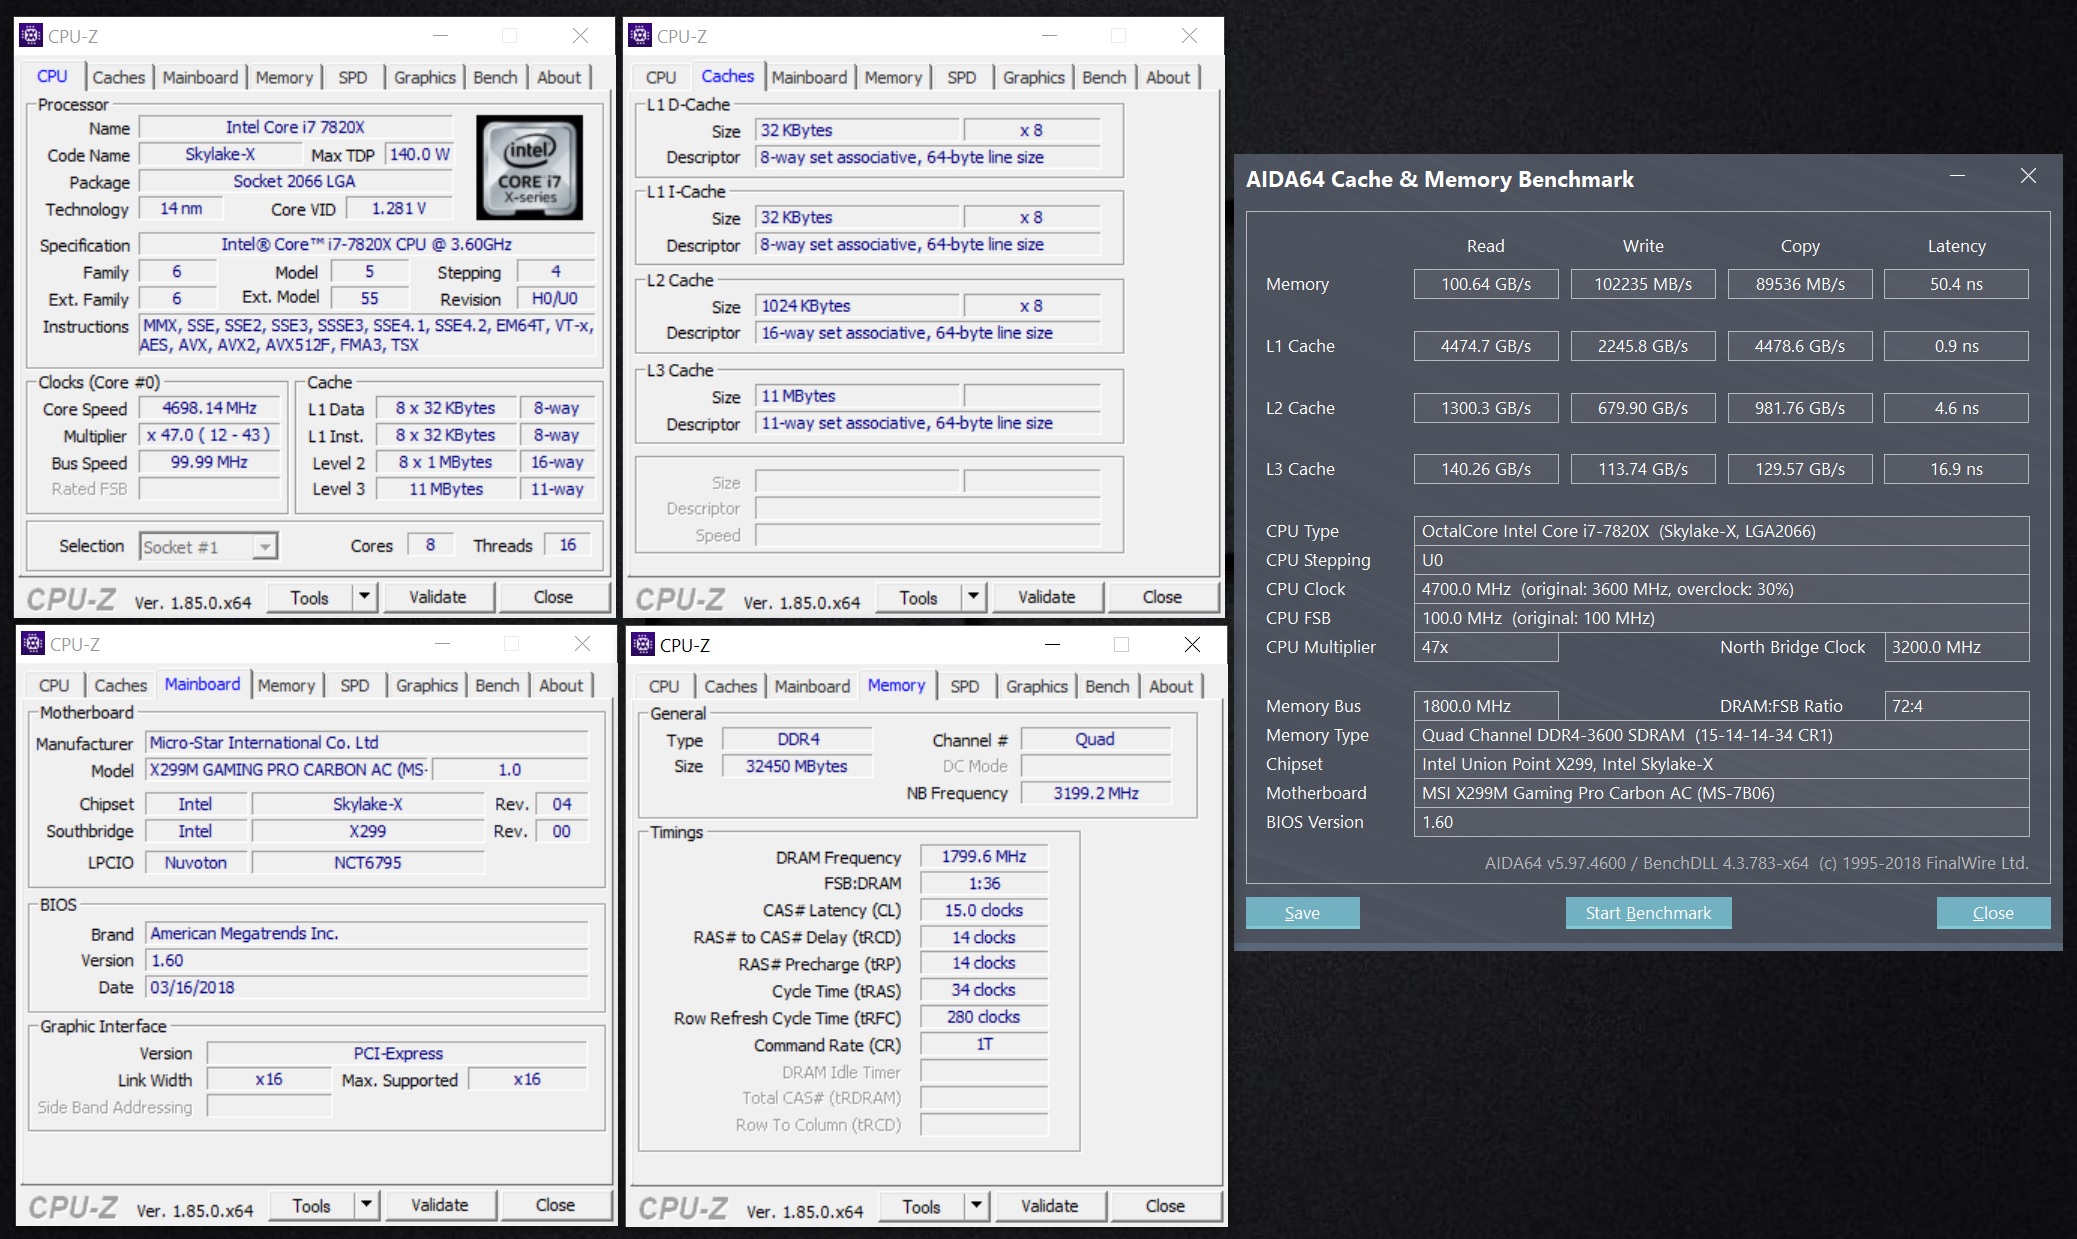Click the Threads 16 value
2077x1239 pixels.
click(x=567, y=544)
